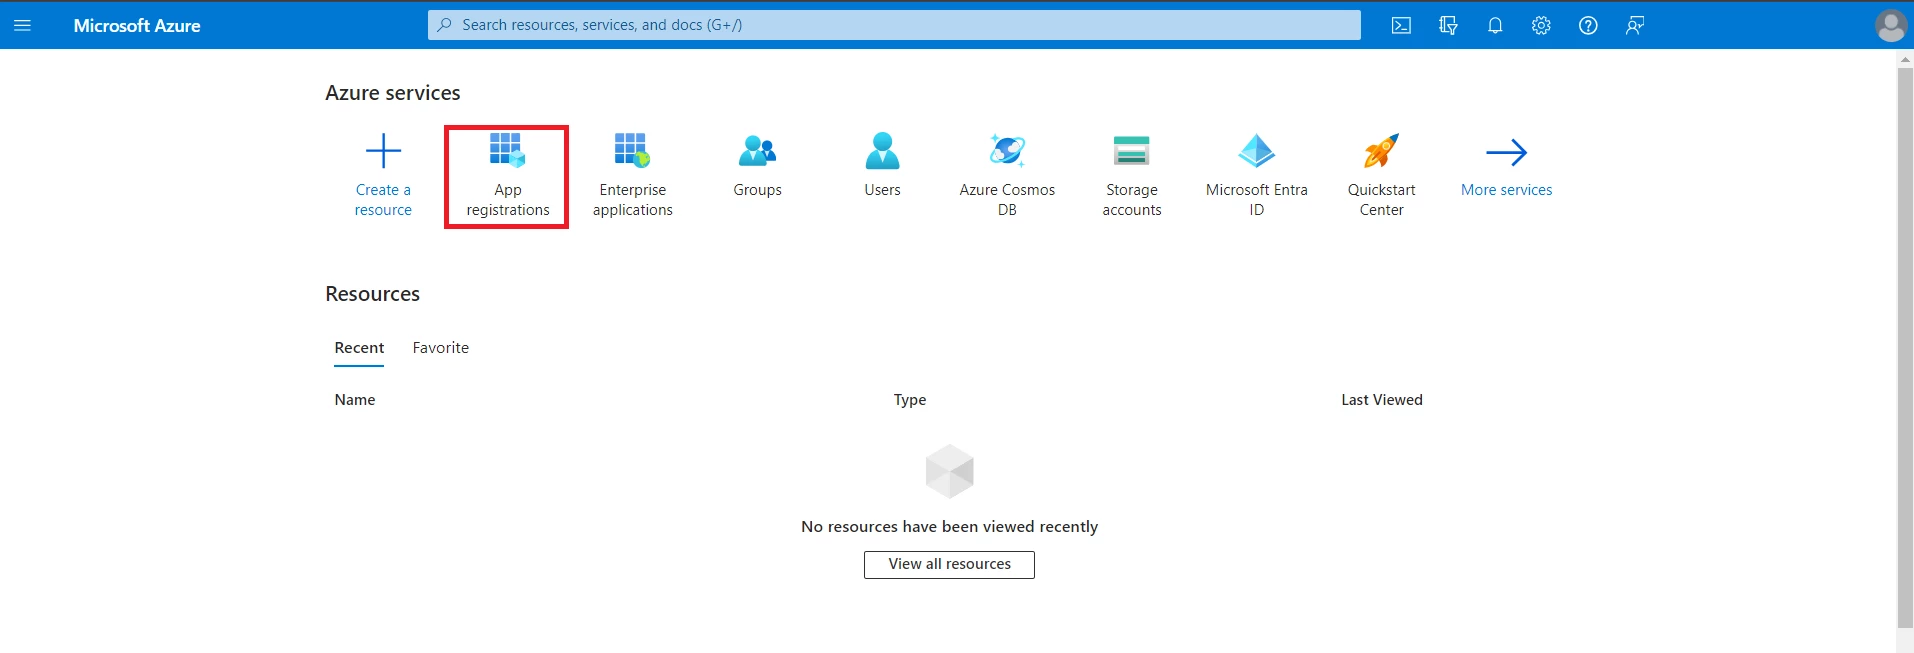Open the notifications bell
The height and width of the screenshot is (653, 1914).
pos(1495,26)
